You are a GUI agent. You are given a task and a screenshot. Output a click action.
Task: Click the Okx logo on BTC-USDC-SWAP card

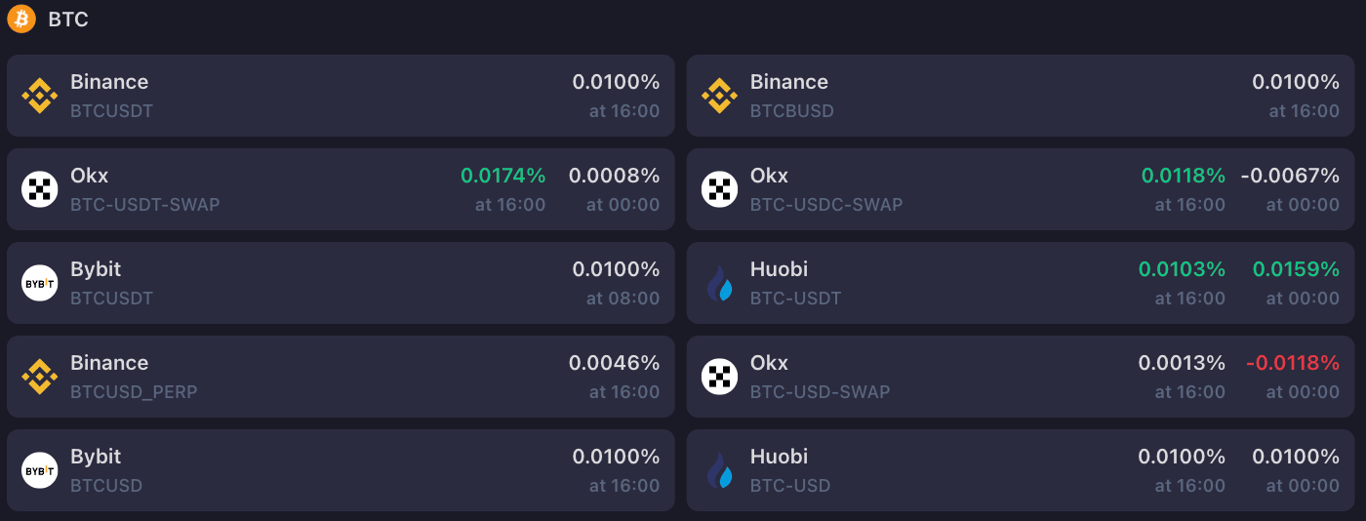coord(720,189)
